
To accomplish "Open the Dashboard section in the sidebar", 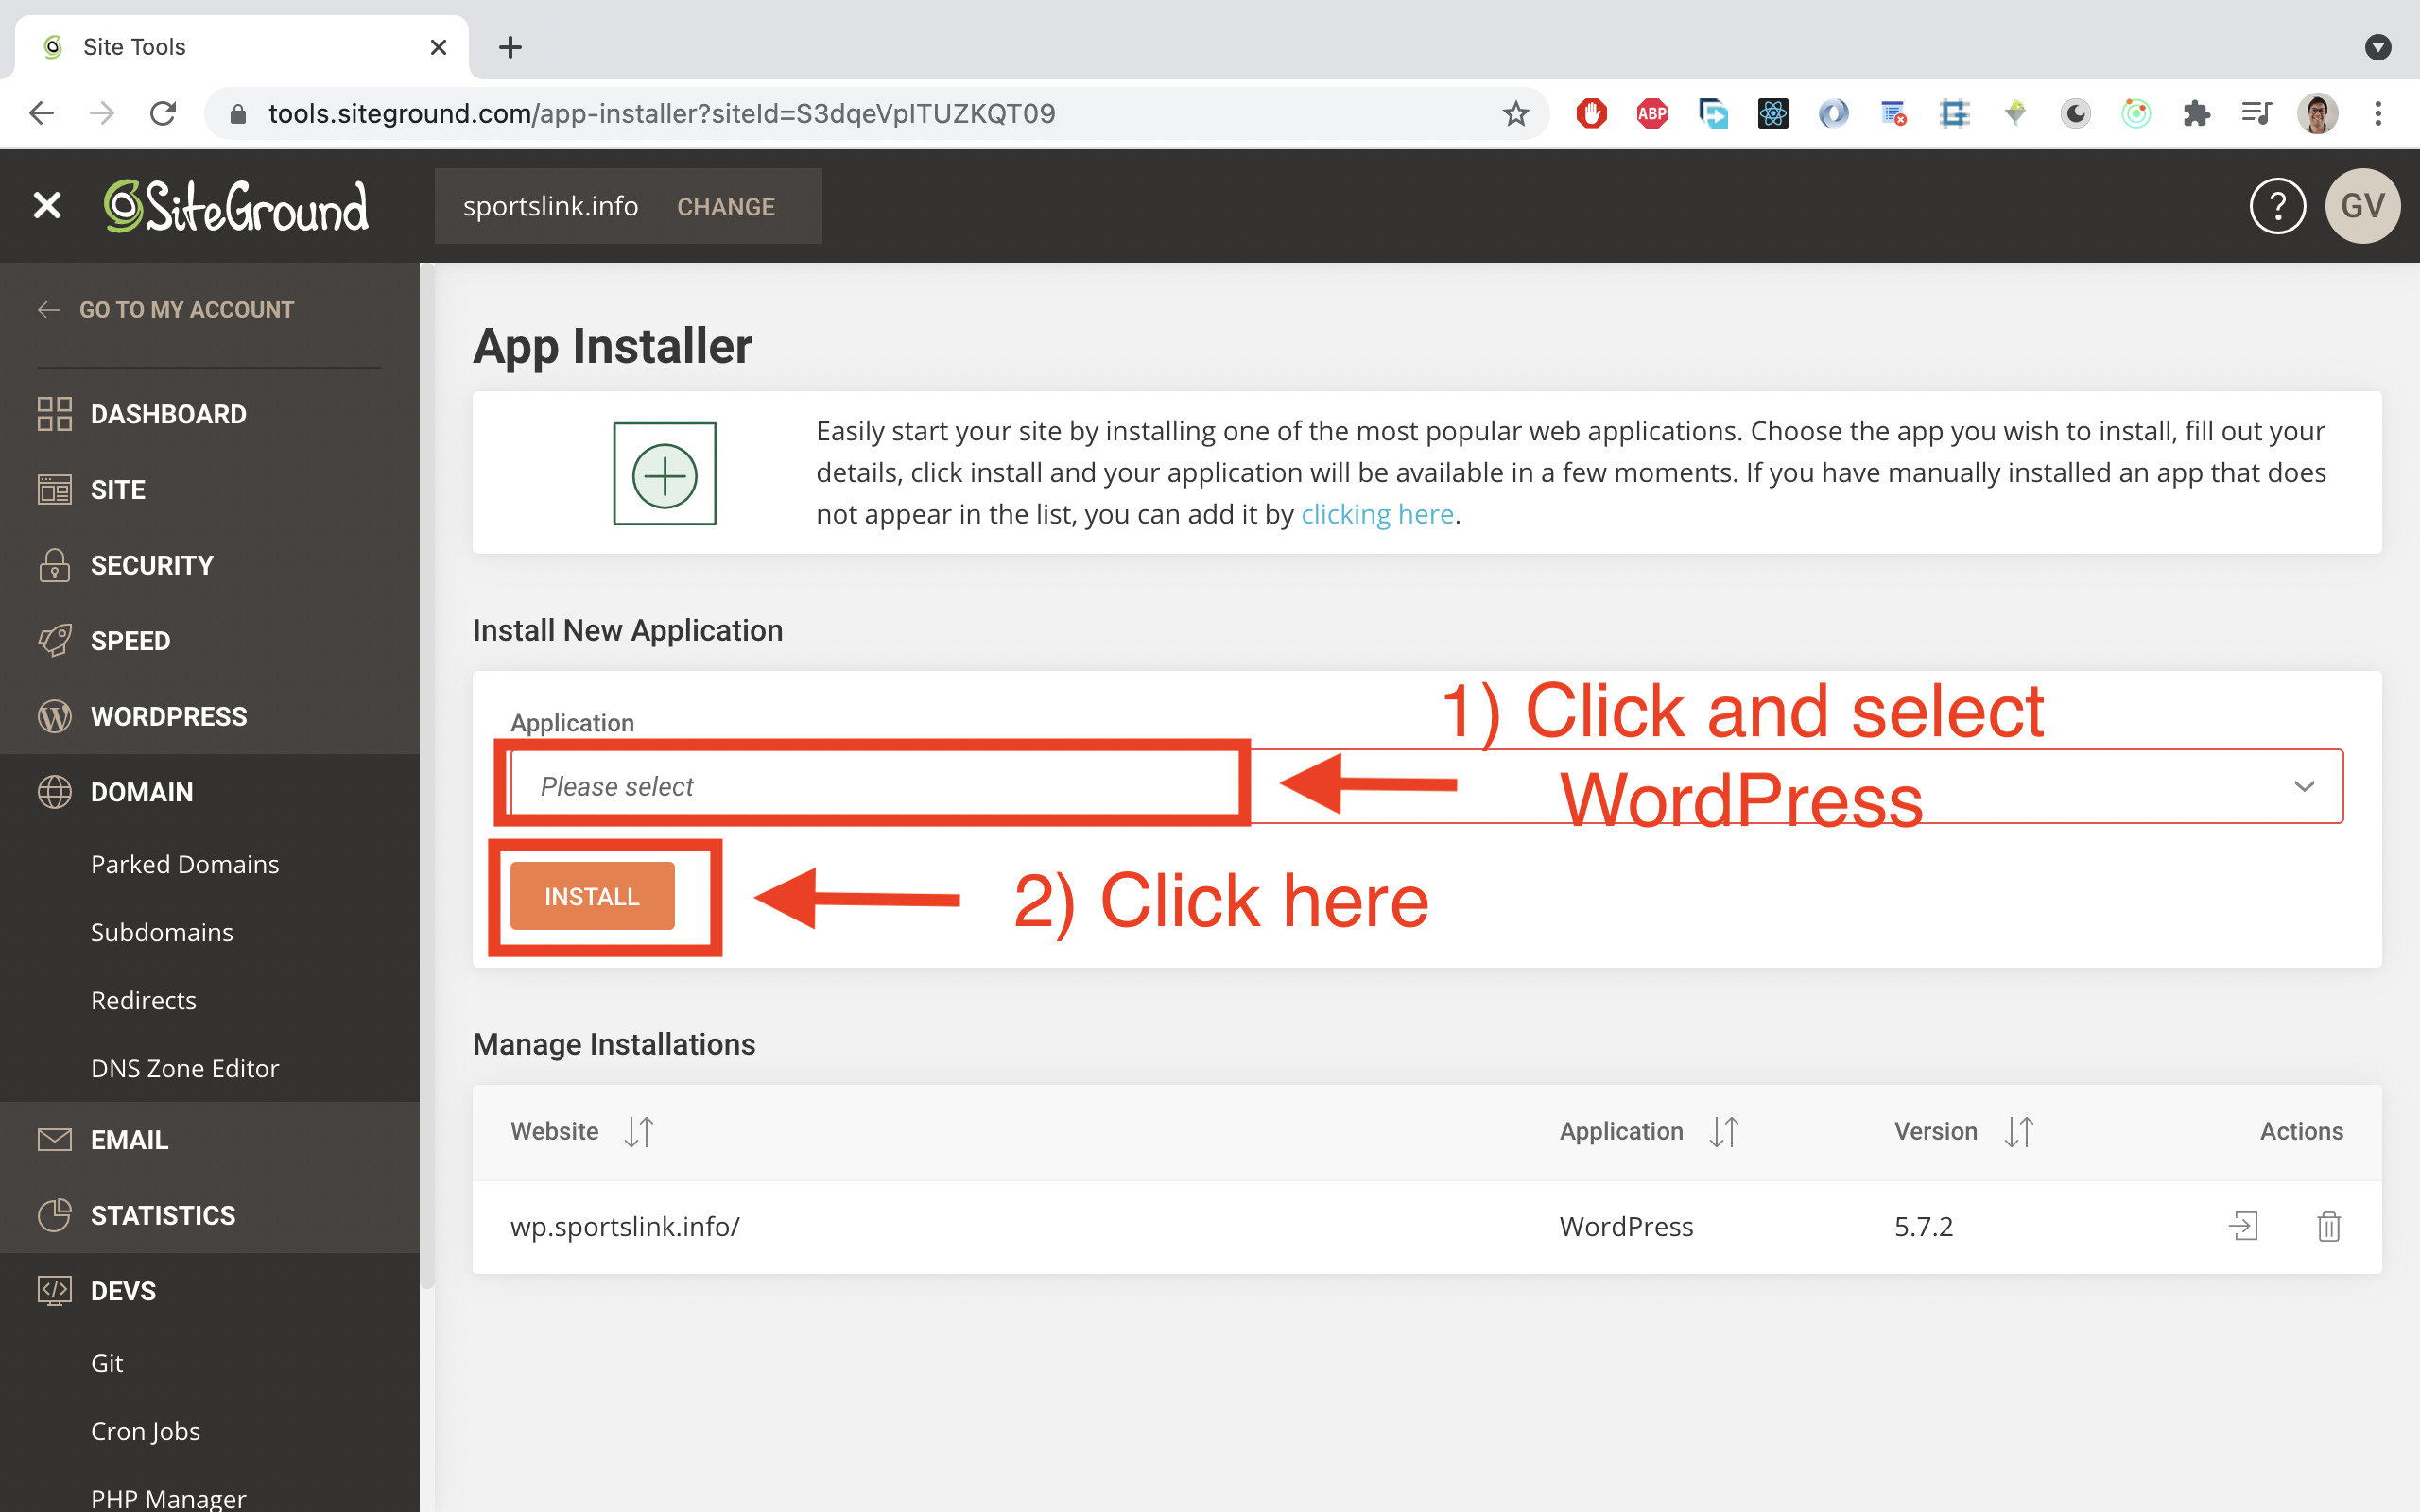I will pyautogui.click(x=168, y=414).
